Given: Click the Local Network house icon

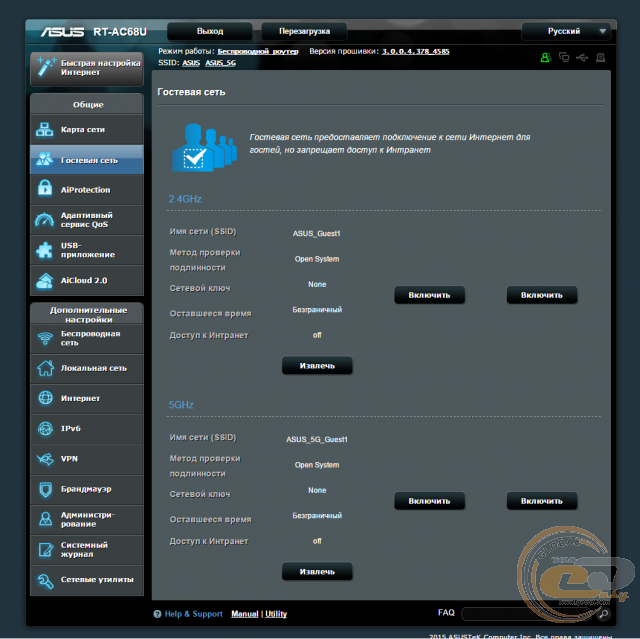Looking at the screenshot, I should point(45,368).
